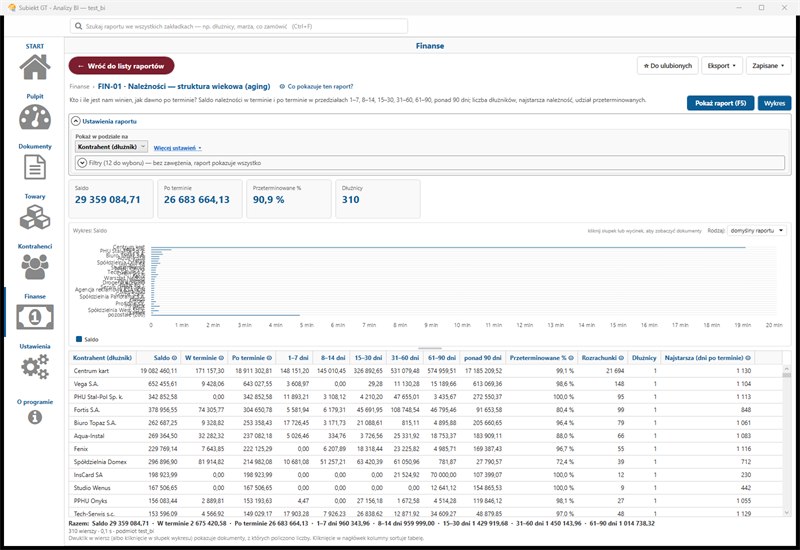Select the Centrum kart table row

click(x=426, y=371)
